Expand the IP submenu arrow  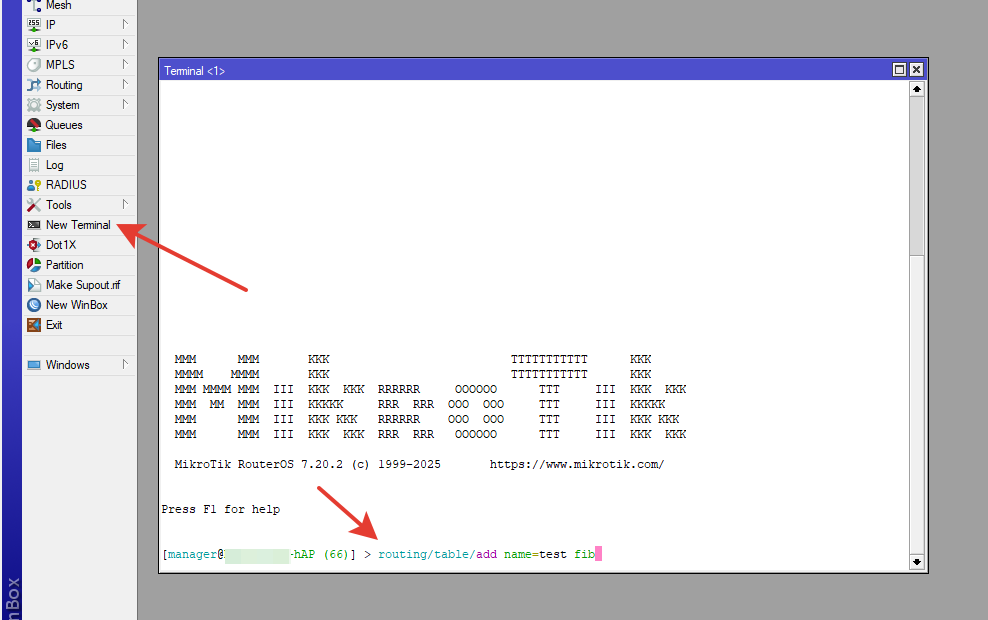point(125,25)
